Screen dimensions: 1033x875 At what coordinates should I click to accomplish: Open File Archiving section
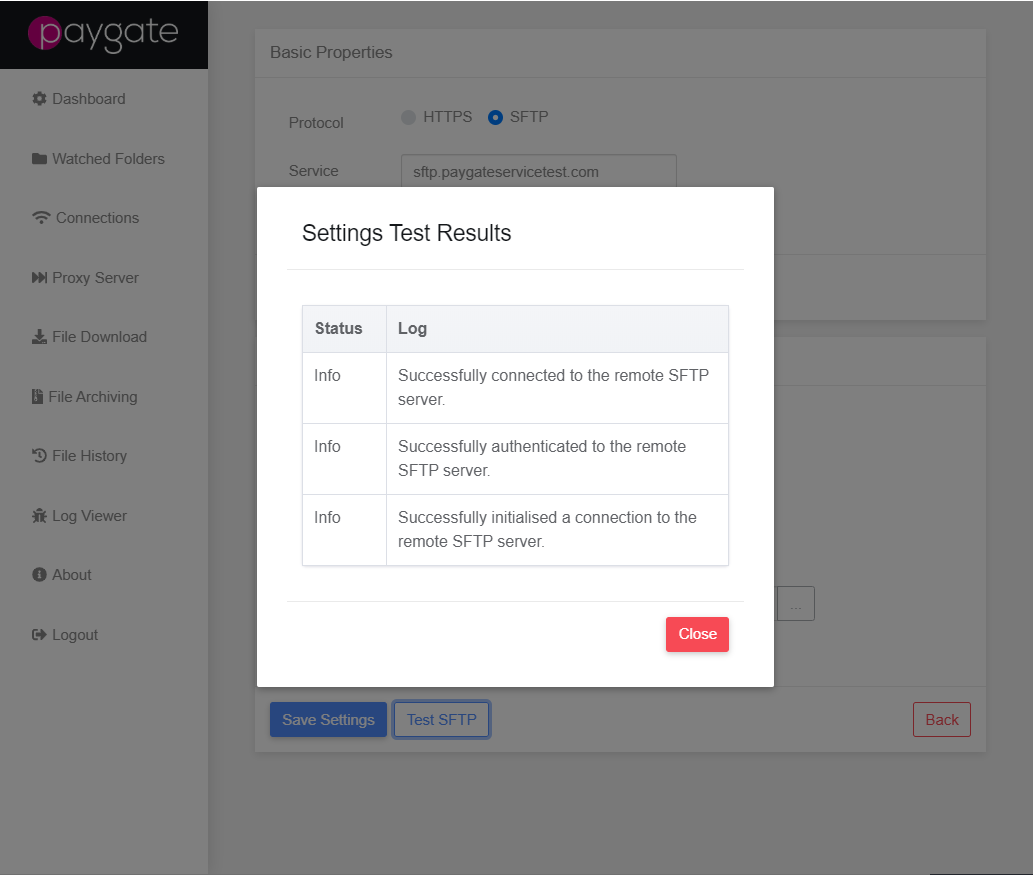click(x=85, y=397)
